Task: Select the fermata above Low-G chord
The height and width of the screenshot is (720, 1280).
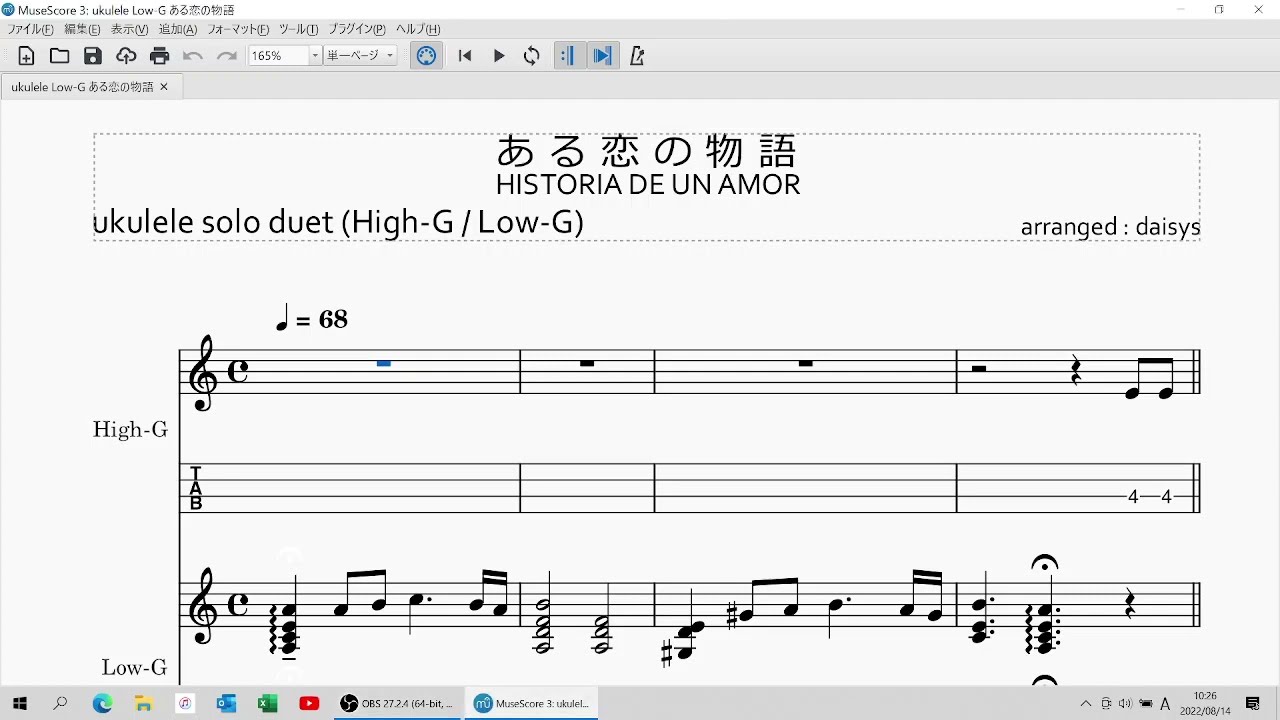Action: (x=1044, y=564)
